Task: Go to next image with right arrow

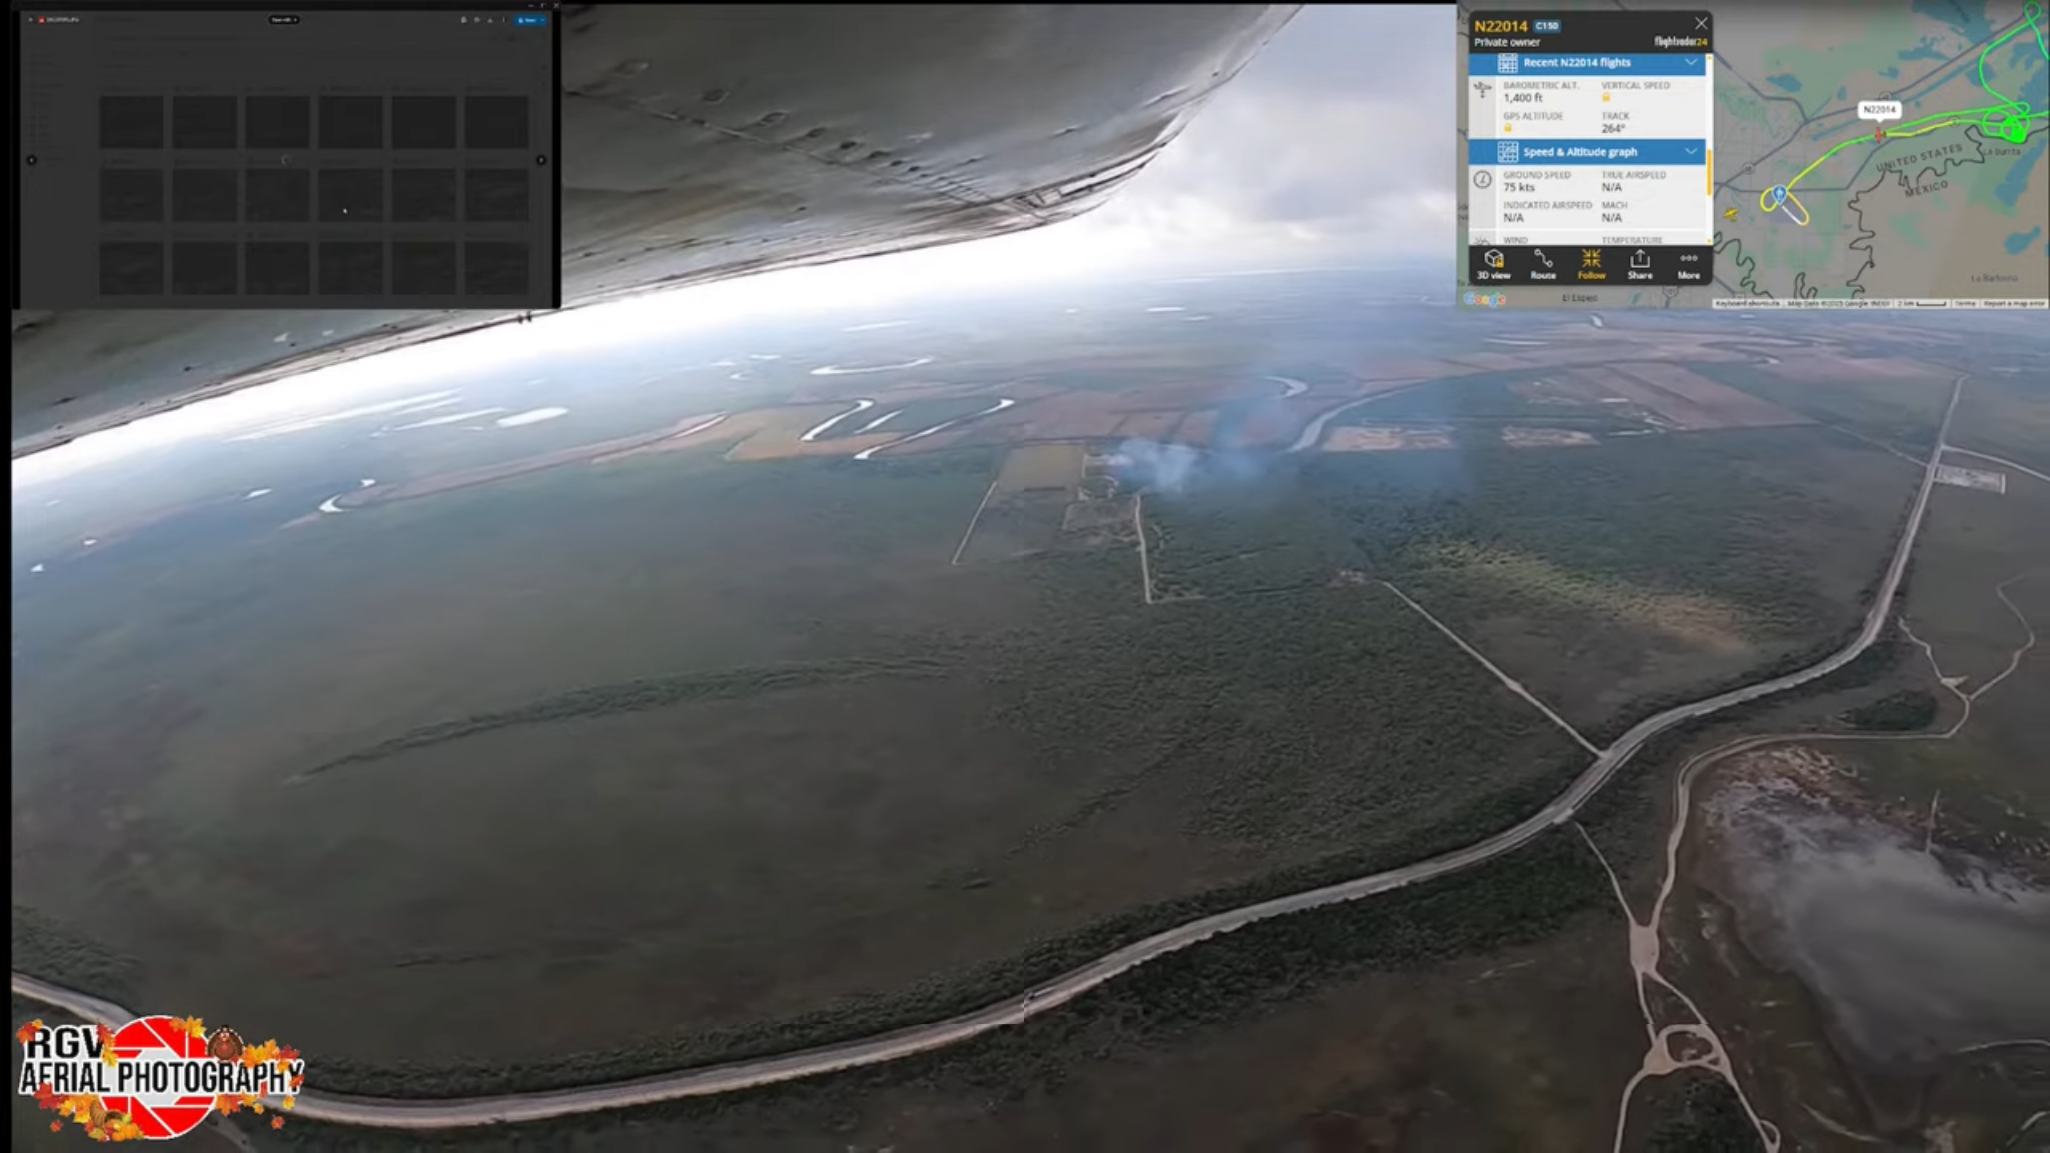Action: pos(541,160)
